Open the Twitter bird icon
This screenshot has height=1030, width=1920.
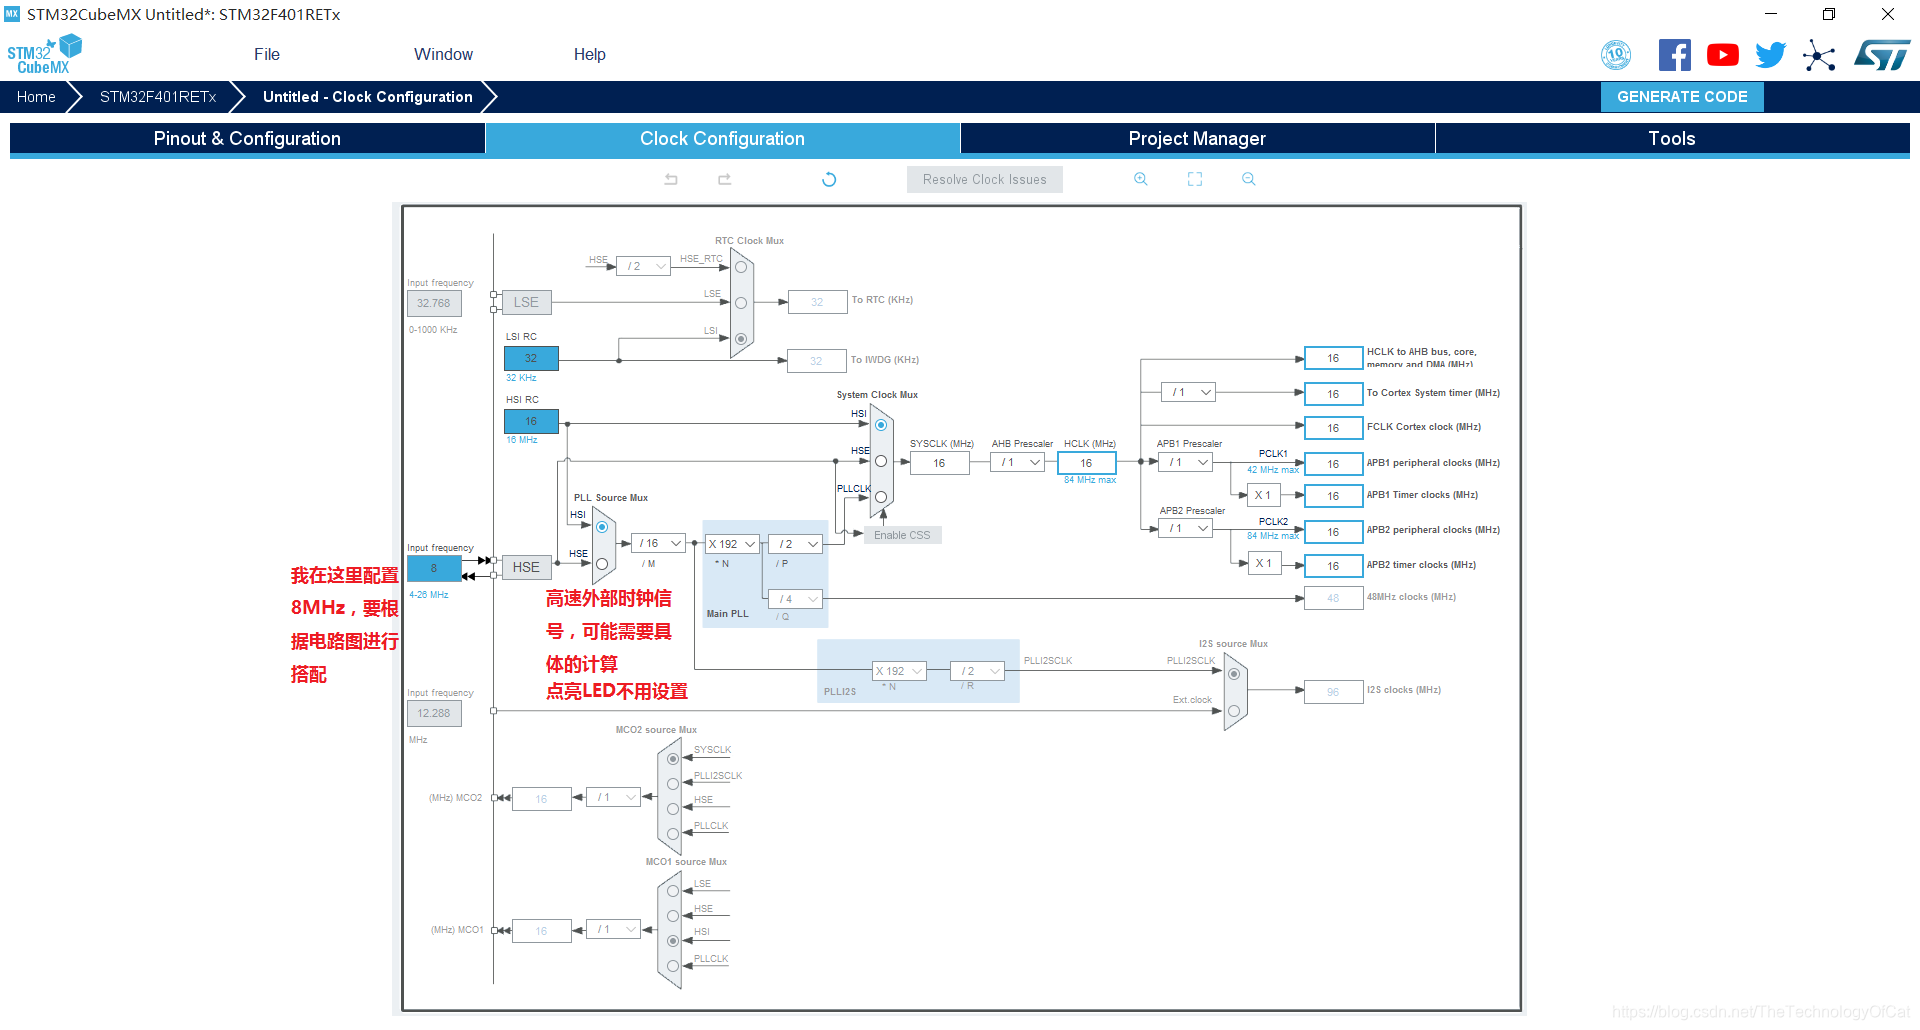1770,55
